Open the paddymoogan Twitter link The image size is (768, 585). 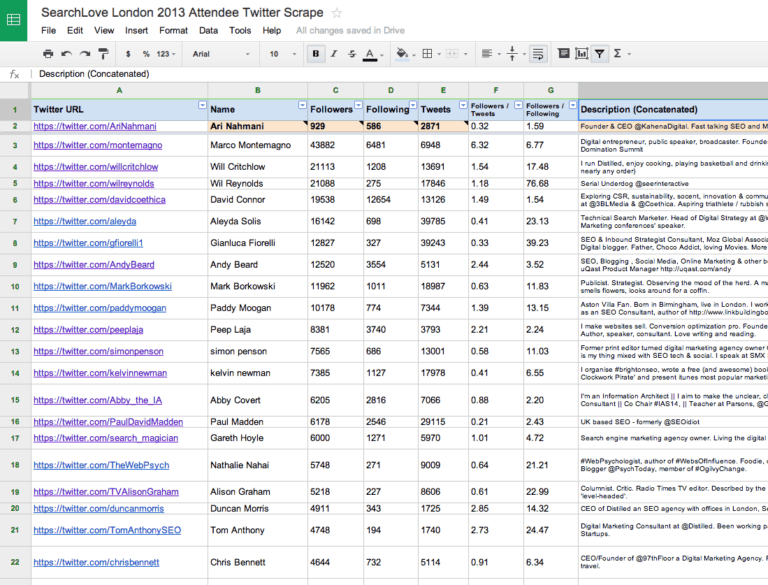click(x=100, y=308)
